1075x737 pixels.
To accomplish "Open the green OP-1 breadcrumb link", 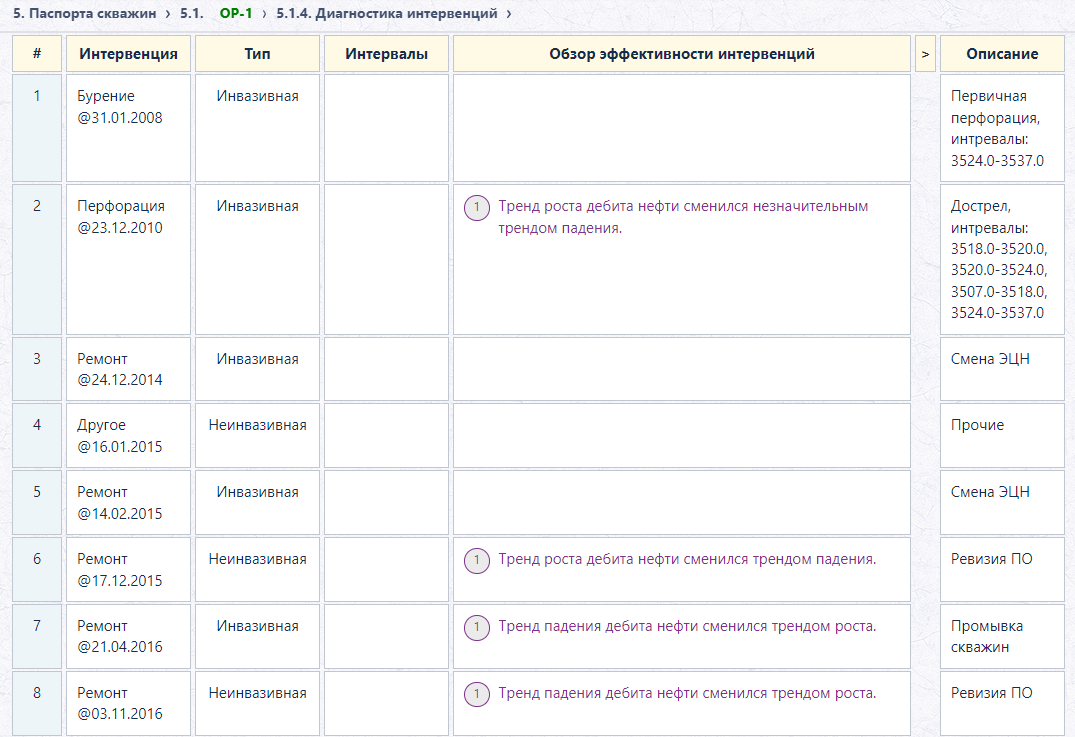I will pyautogui.click(x=236, y=13).
